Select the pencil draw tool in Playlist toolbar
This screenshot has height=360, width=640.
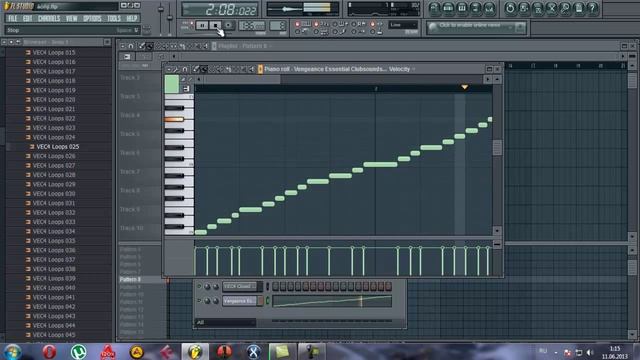tap(142, 46)
